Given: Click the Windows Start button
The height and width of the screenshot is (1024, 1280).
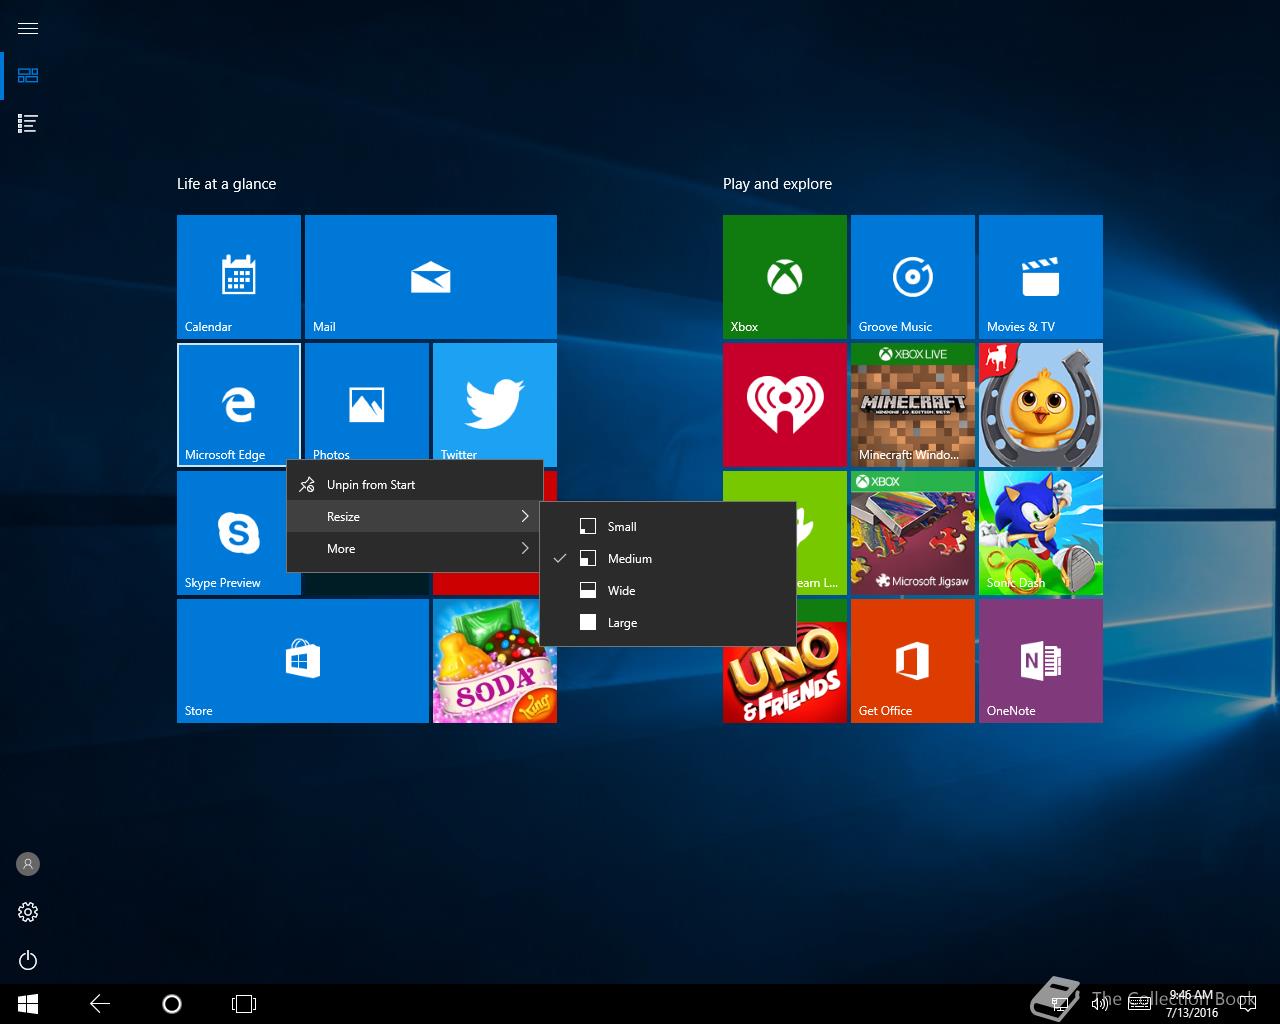Looking at the screenshot, I should (28, 1004).
